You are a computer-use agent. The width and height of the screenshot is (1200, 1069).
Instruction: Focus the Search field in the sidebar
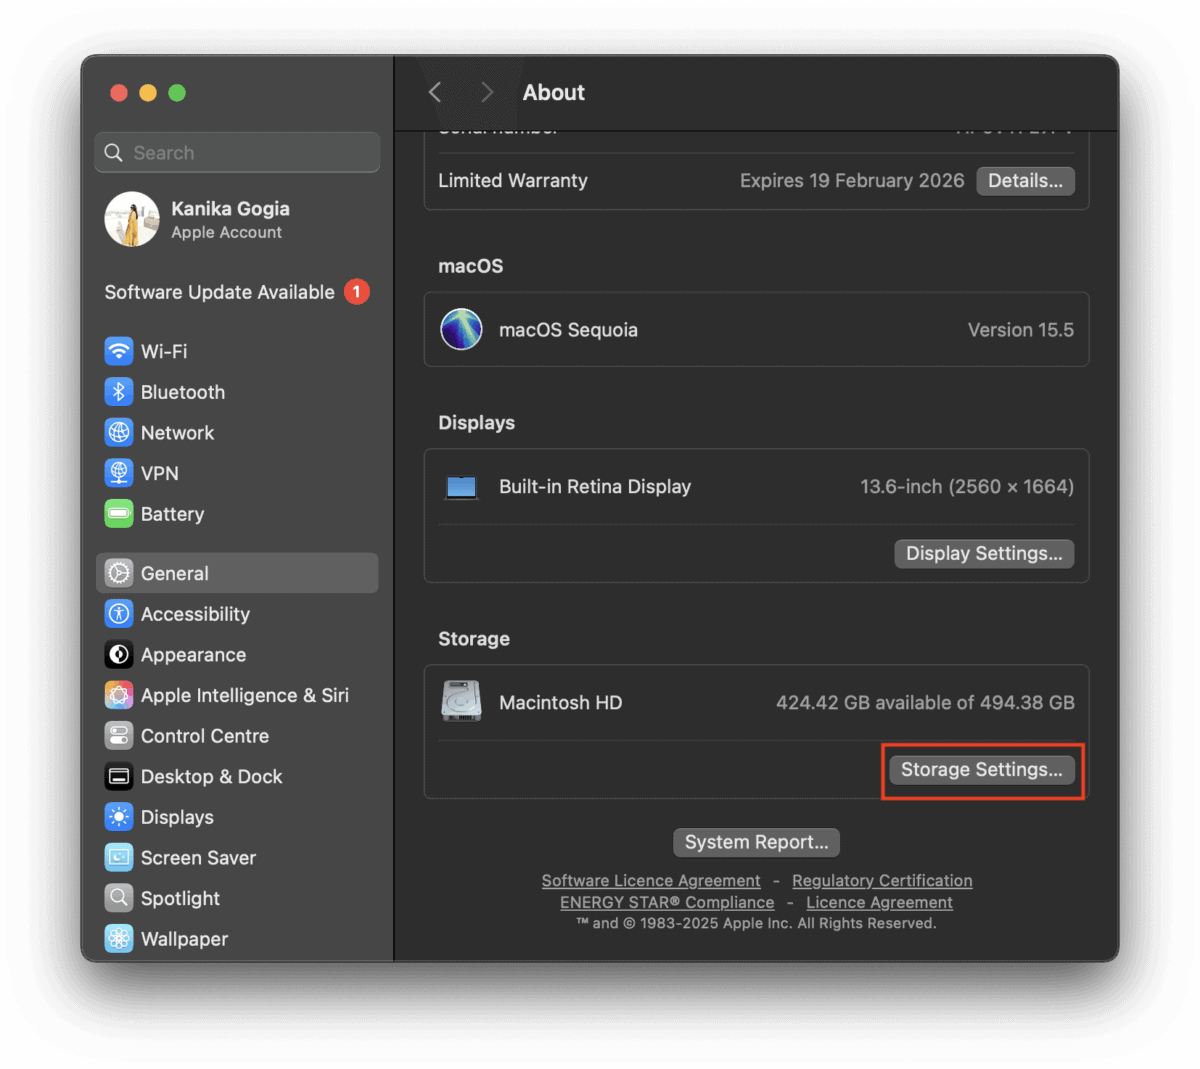pos(237,152)
